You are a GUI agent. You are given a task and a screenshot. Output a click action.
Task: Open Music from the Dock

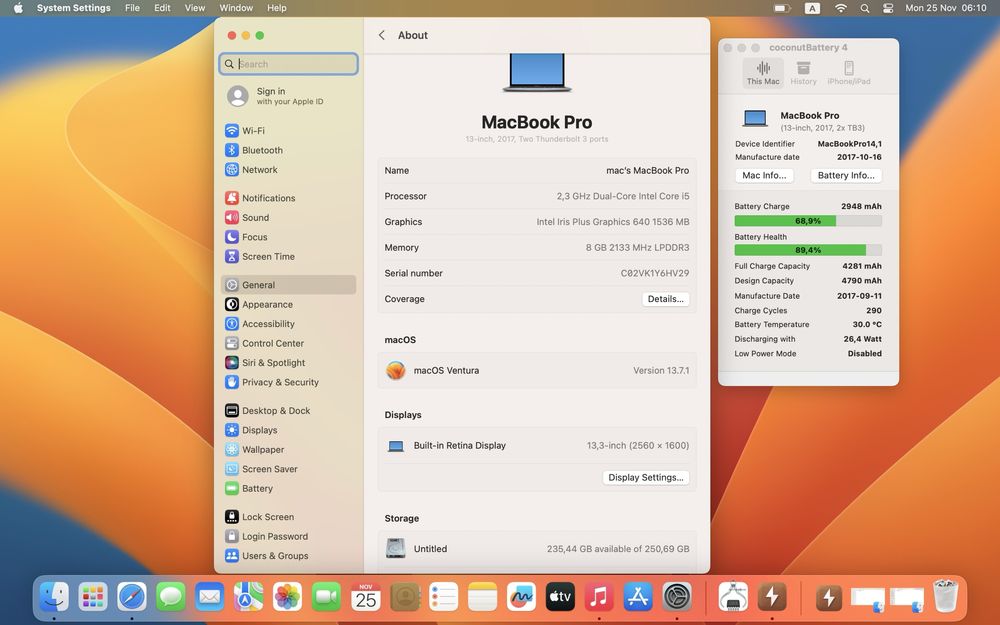coord(598,598)
